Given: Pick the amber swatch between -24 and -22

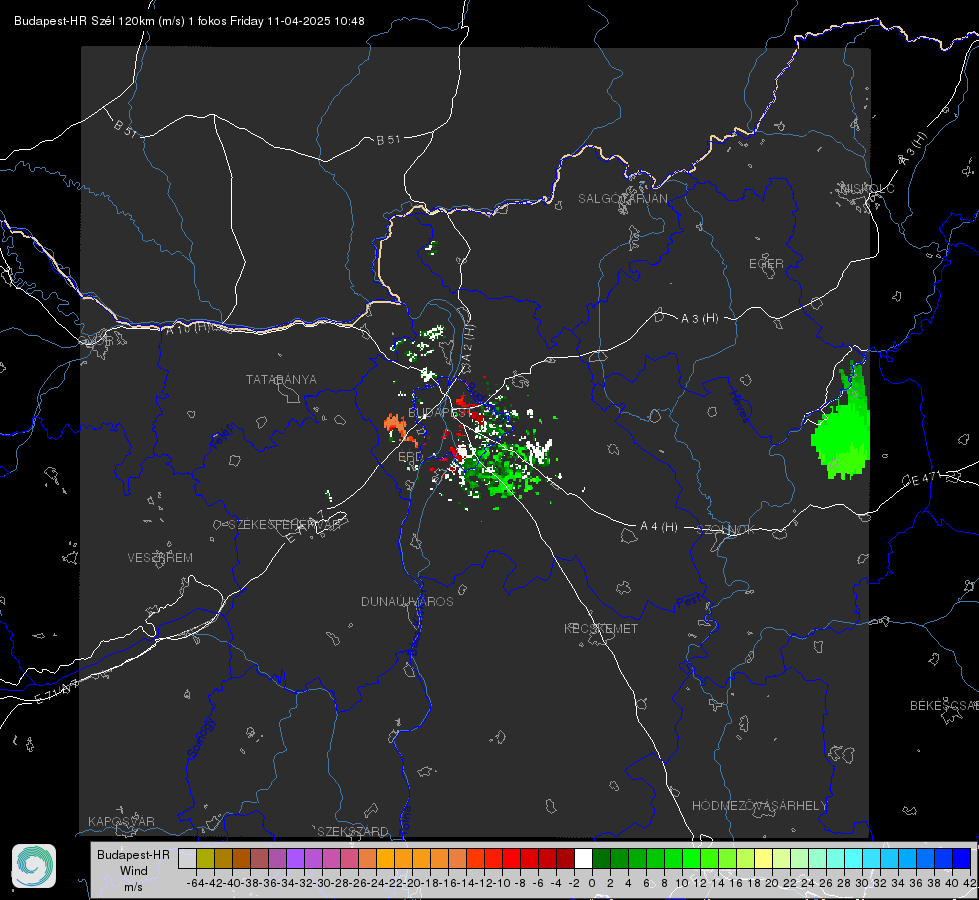Looking at the screenshot, I should click(x=386, y=858).
